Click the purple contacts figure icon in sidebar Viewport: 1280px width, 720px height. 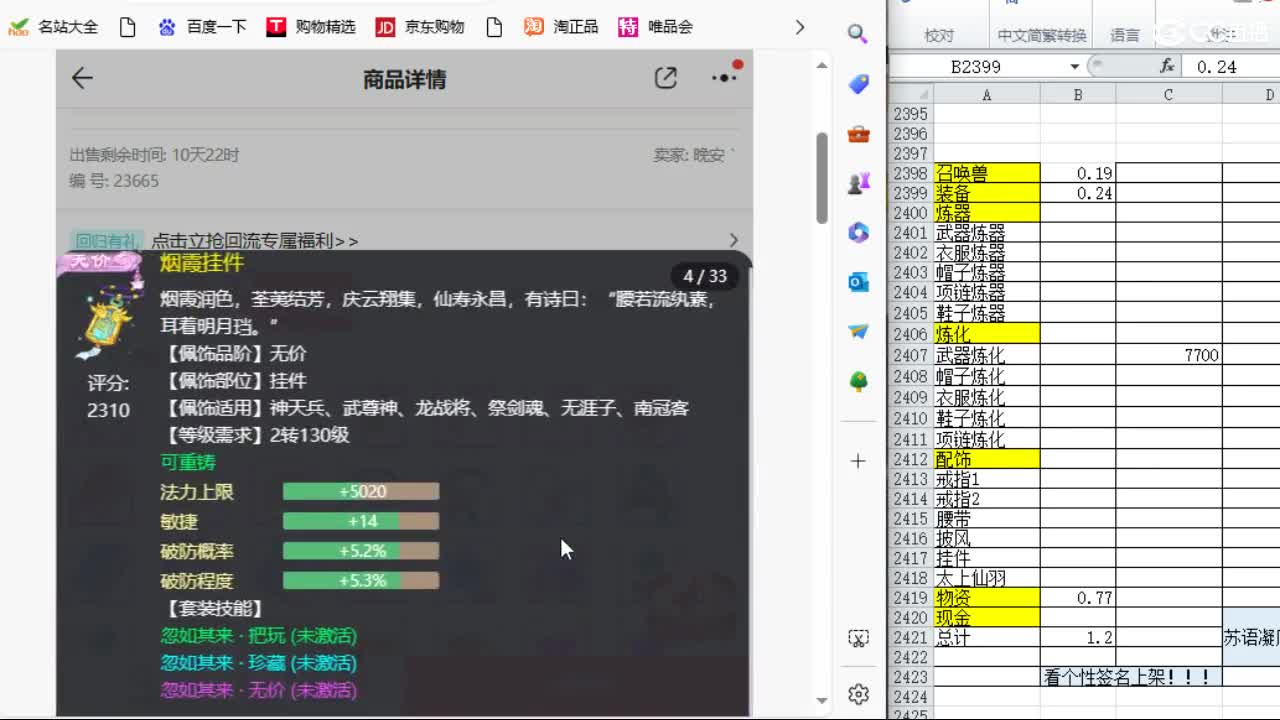[858, 182]
